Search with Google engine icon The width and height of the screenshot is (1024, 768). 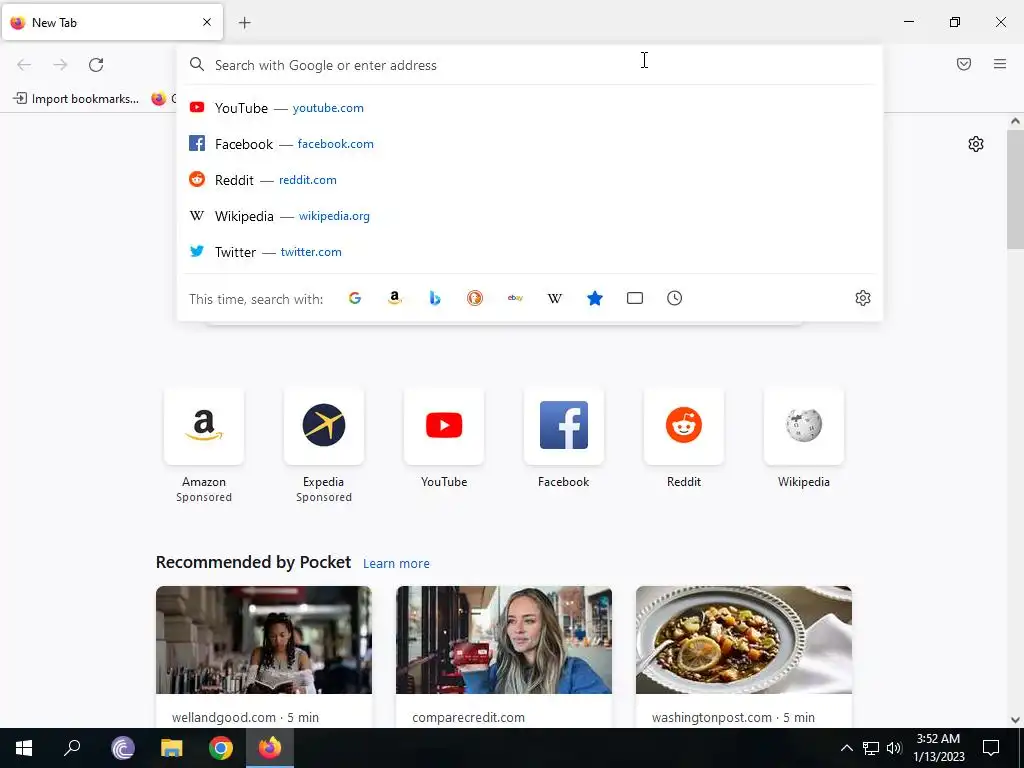click(x=355, y=298)
